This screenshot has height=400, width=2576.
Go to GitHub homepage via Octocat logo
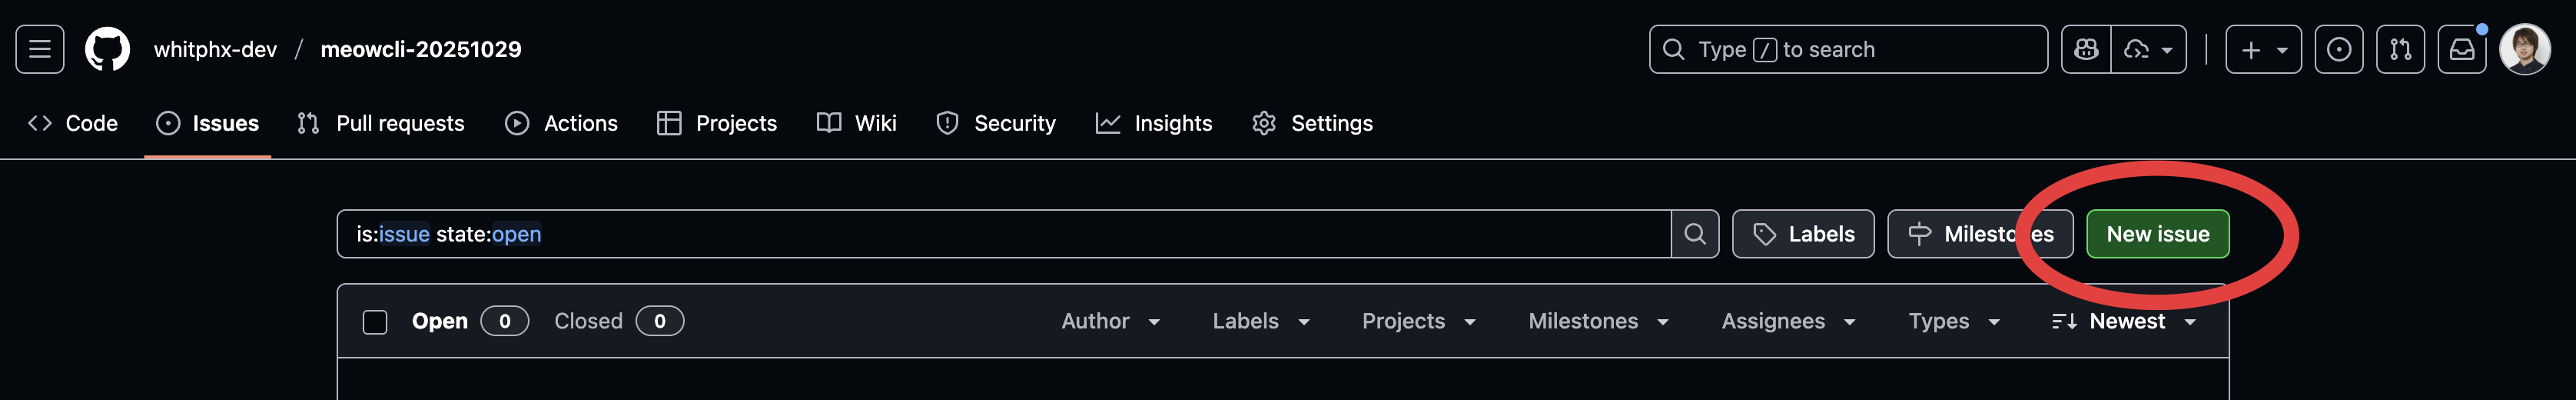[107, 49]
